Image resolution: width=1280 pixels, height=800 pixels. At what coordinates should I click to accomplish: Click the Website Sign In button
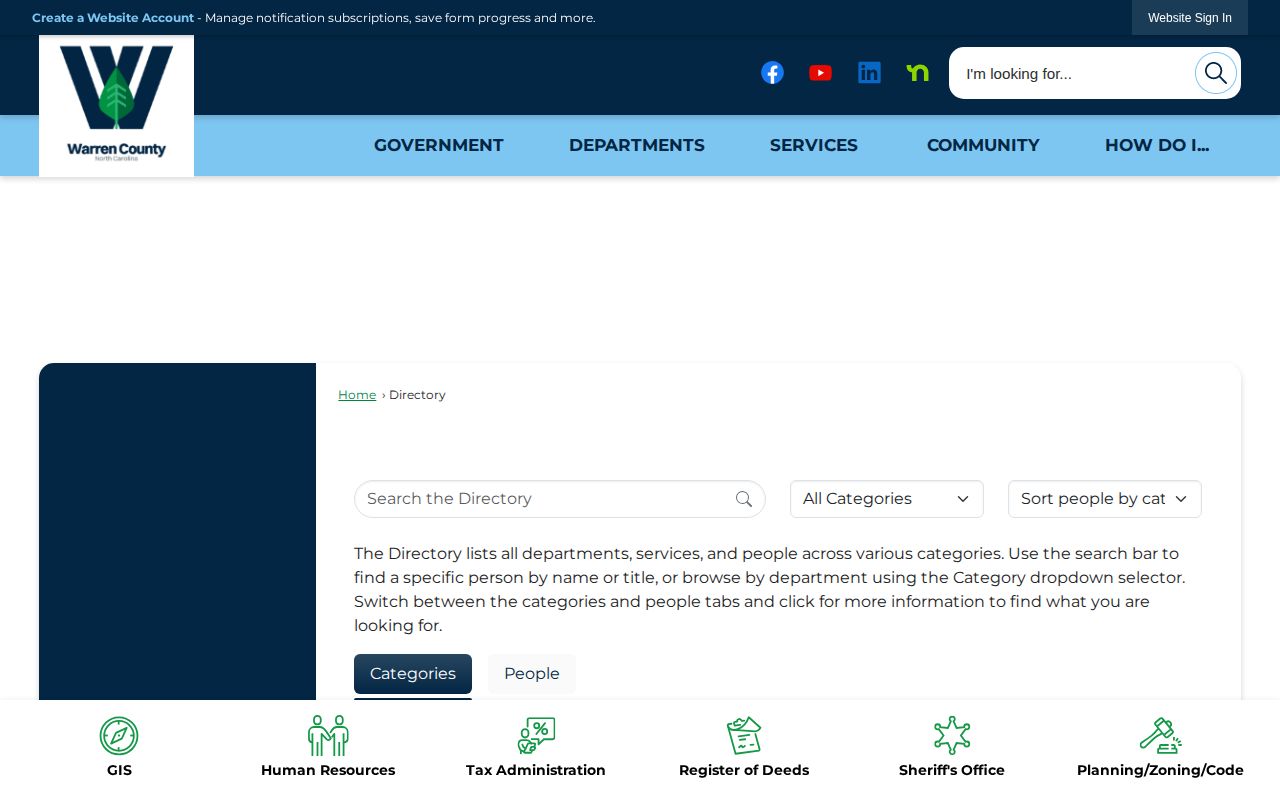click(1190, 18)
